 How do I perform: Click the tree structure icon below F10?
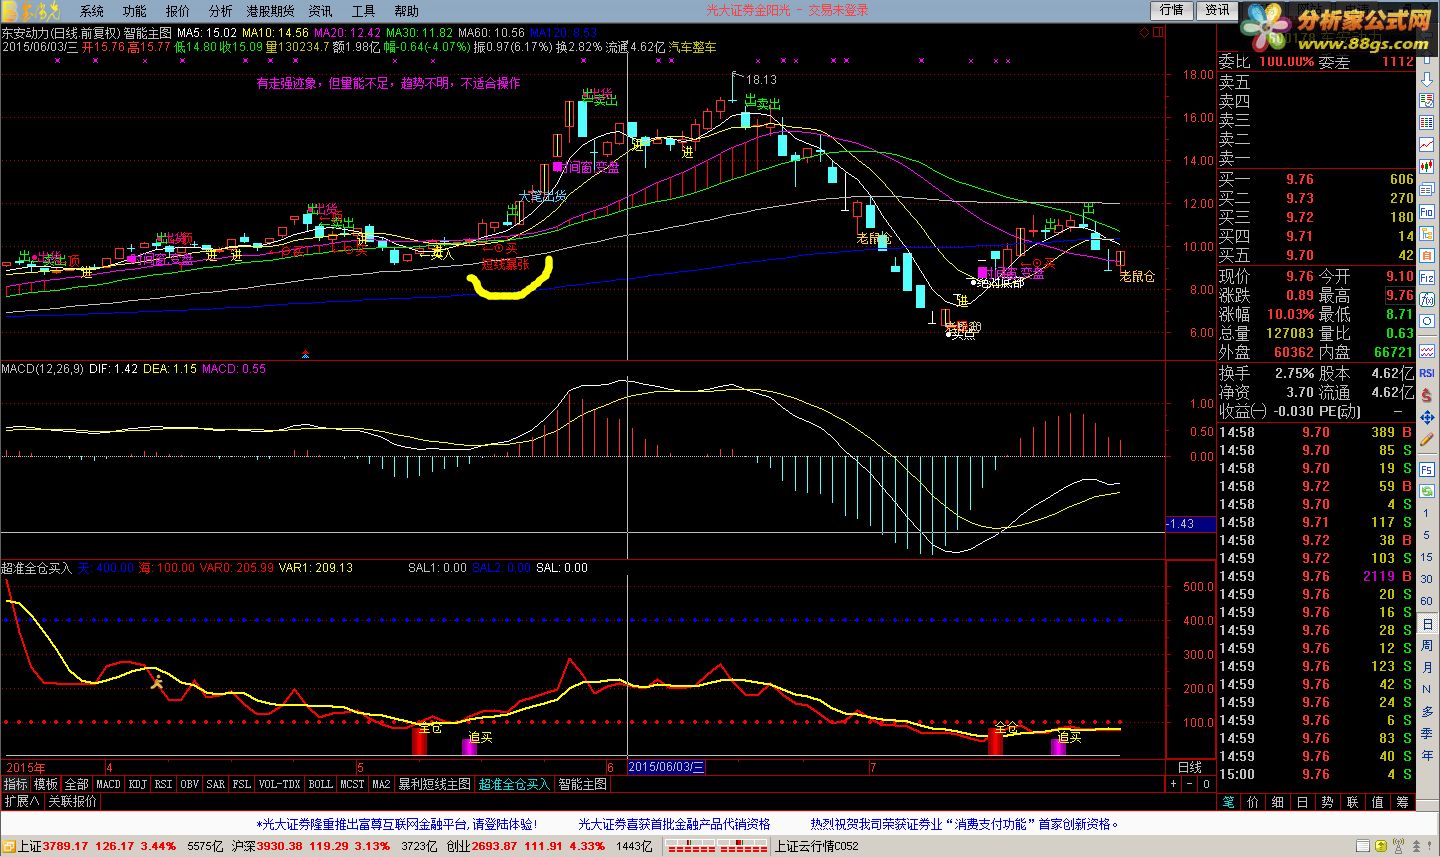[x=1427, y=233]
